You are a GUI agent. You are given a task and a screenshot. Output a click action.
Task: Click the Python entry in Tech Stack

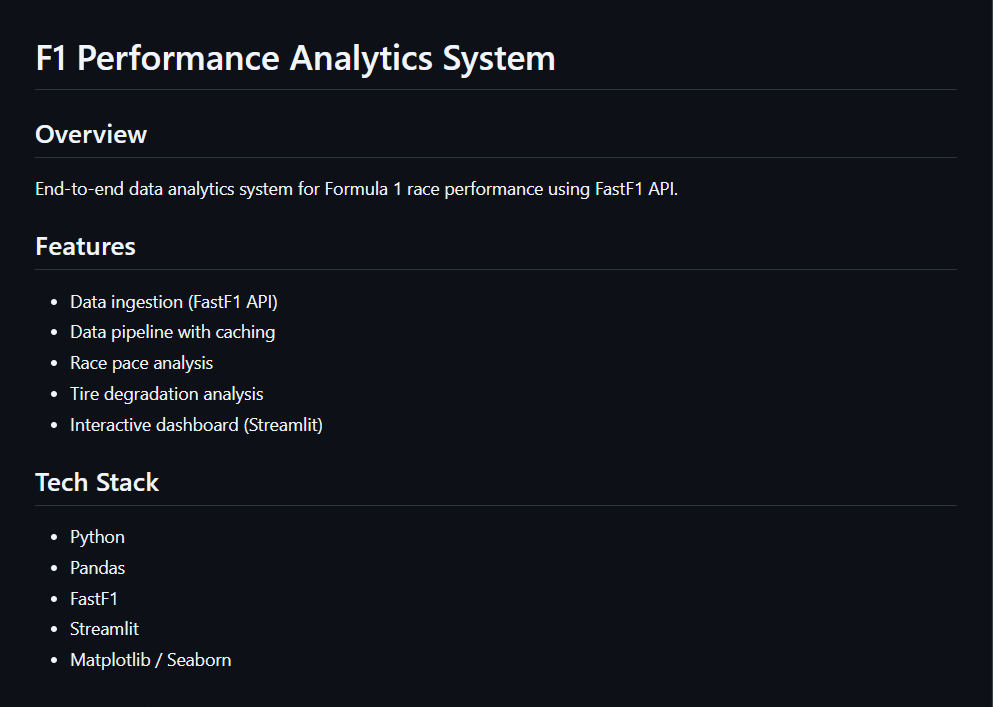pos(97,537)
